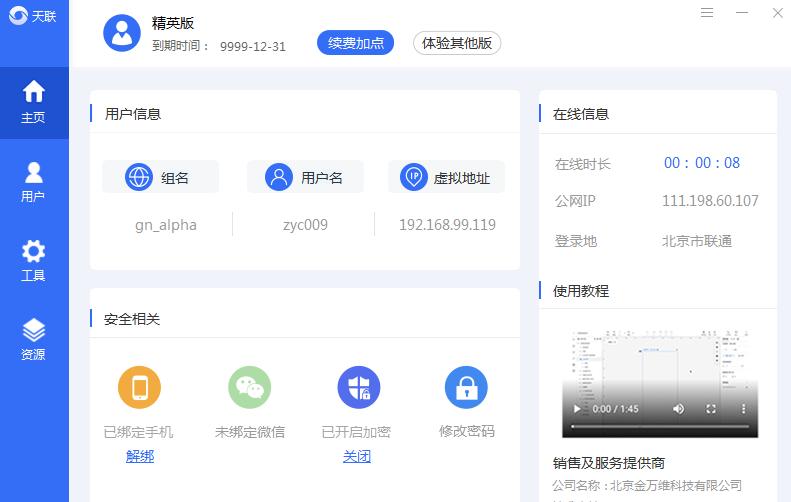This screenshot has width=791, height=502.
Task: Click the 用户信息 section heading
Action: pyautogui.click(x=133, y=114)
